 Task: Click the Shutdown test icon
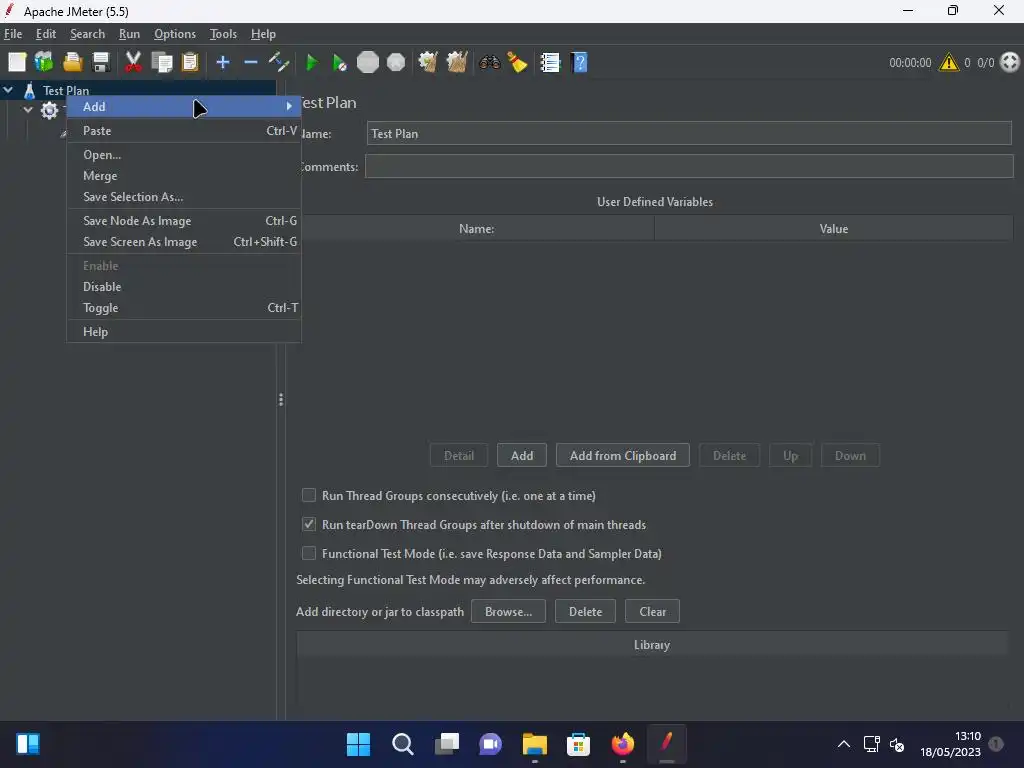pyautogui.click(x=396, y=63)
